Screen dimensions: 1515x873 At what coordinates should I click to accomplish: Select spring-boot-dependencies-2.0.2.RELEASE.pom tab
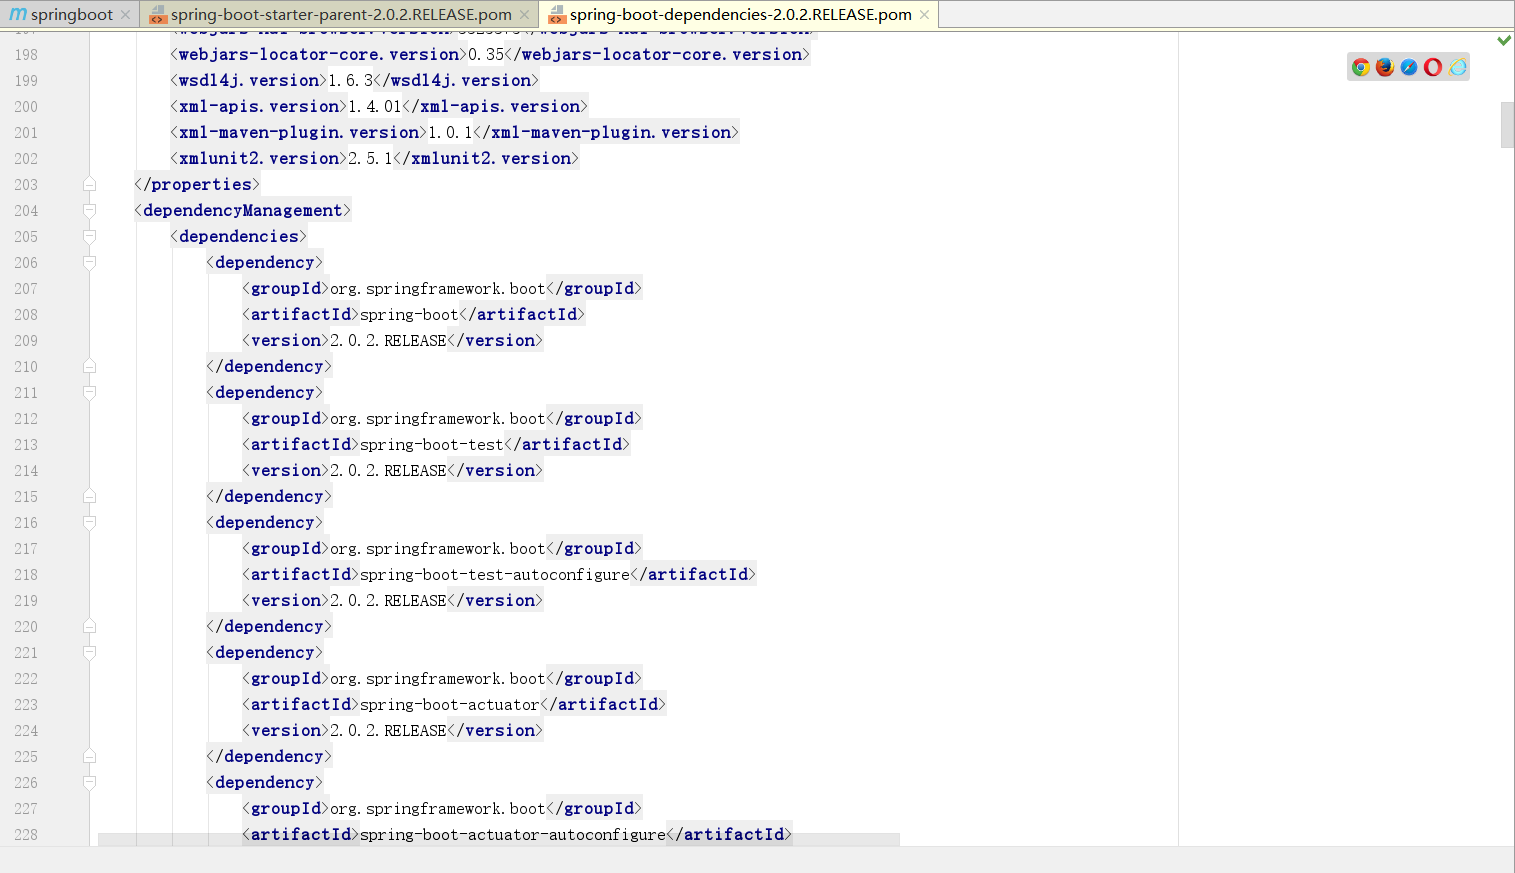(x=741, y=14)
